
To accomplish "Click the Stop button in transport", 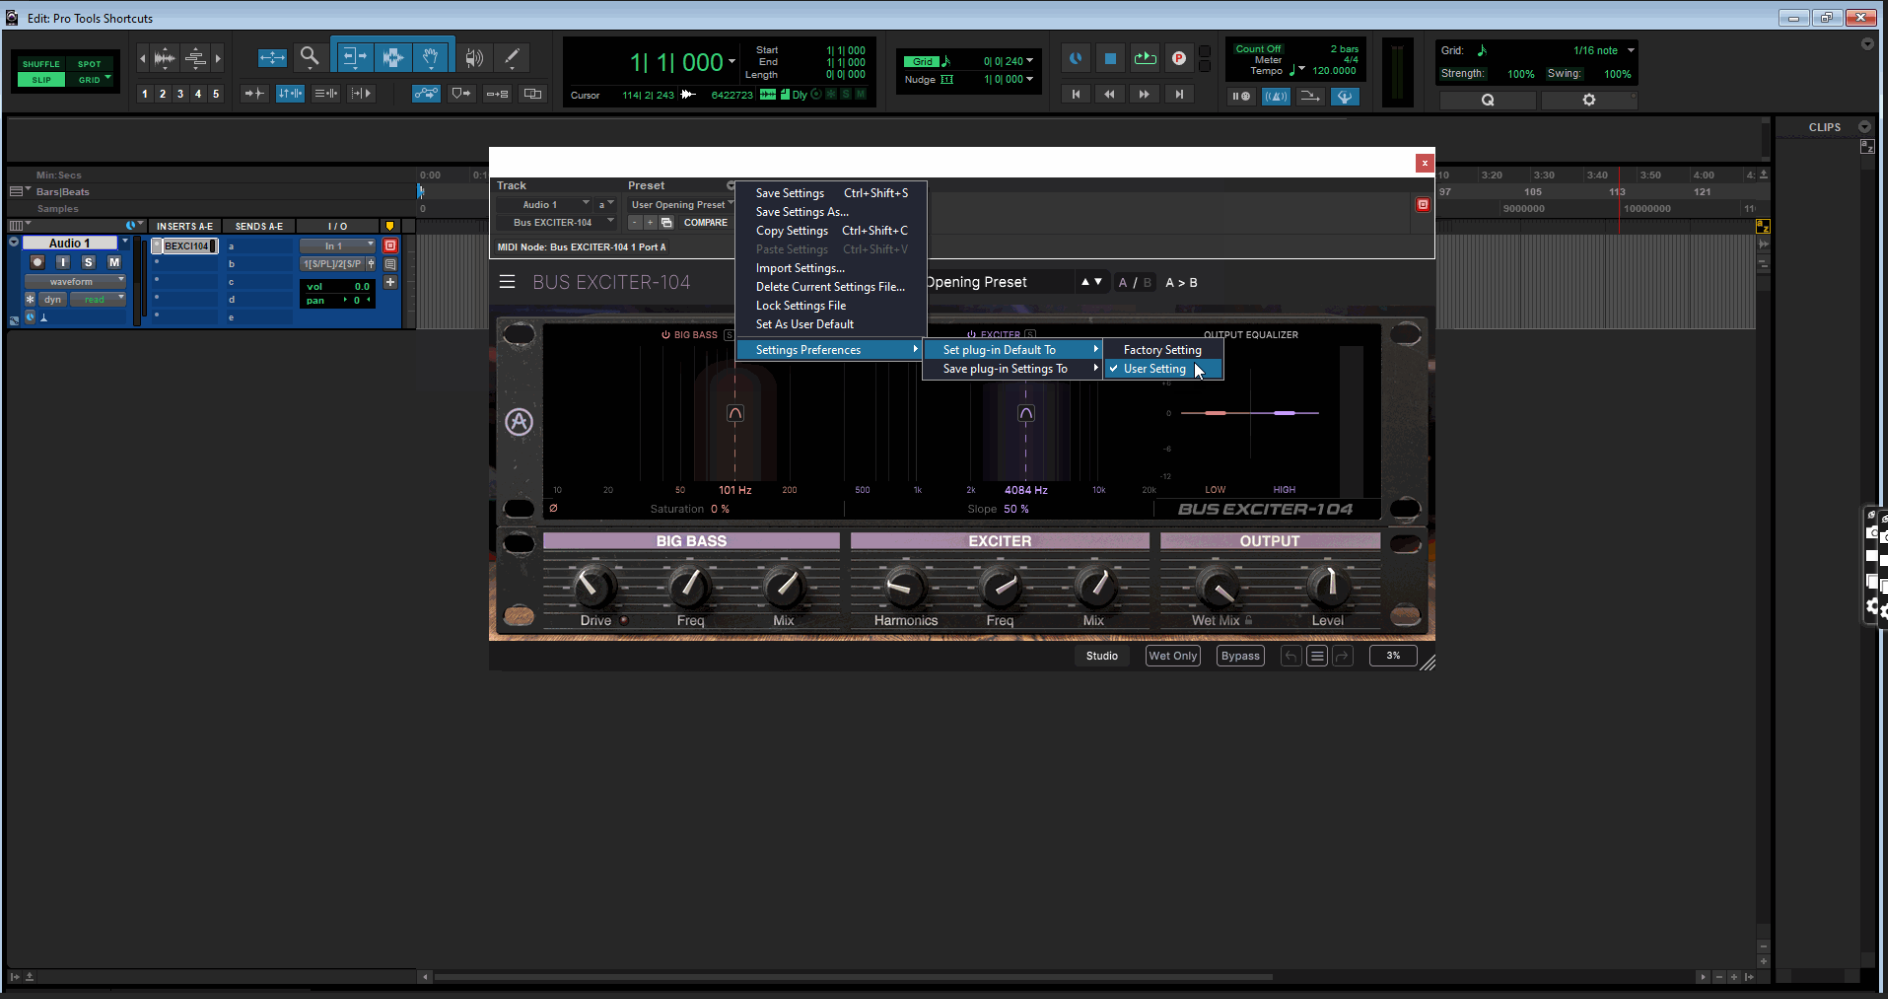I will pyautogui.click(x=1110, y=59).
